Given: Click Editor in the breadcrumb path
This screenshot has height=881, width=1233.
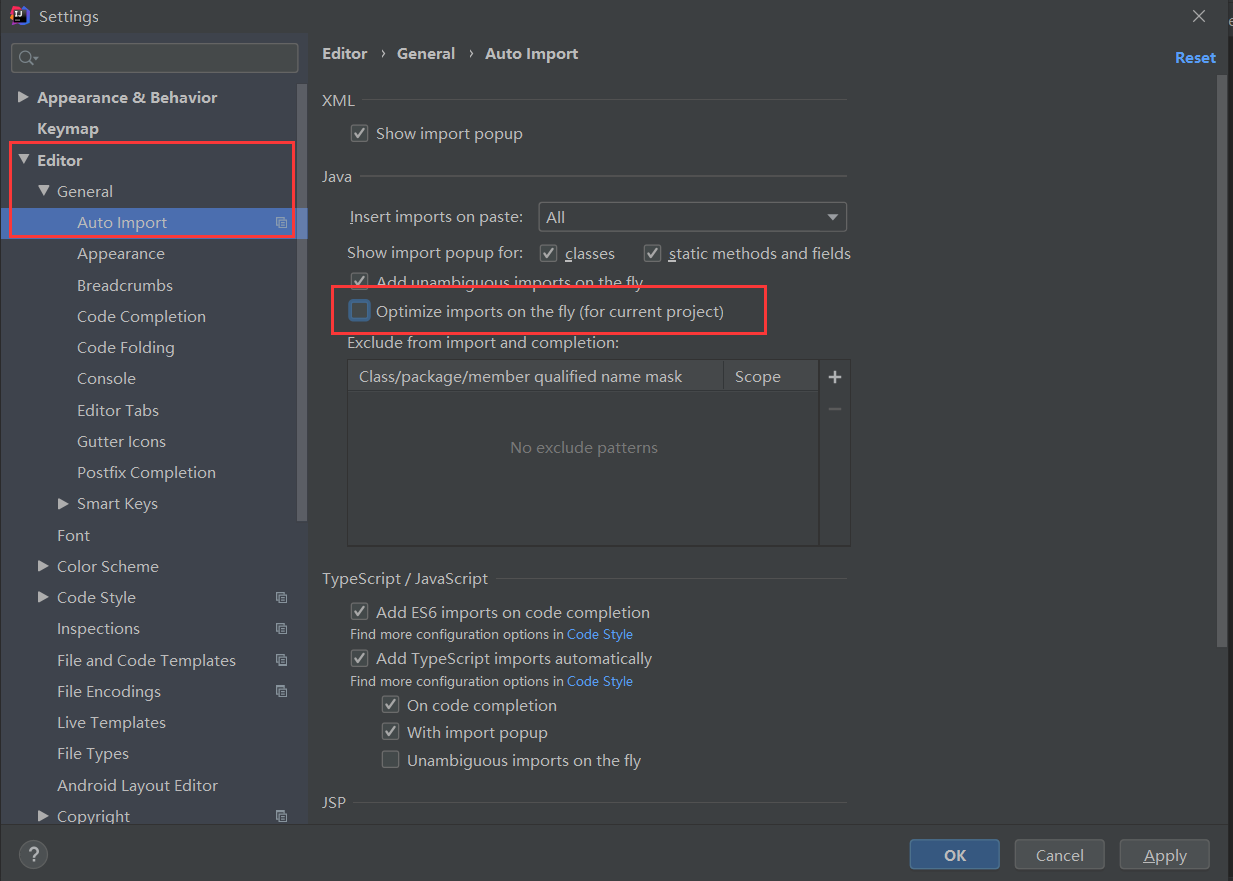Looking at the screenshot, I should coord(345,54).
